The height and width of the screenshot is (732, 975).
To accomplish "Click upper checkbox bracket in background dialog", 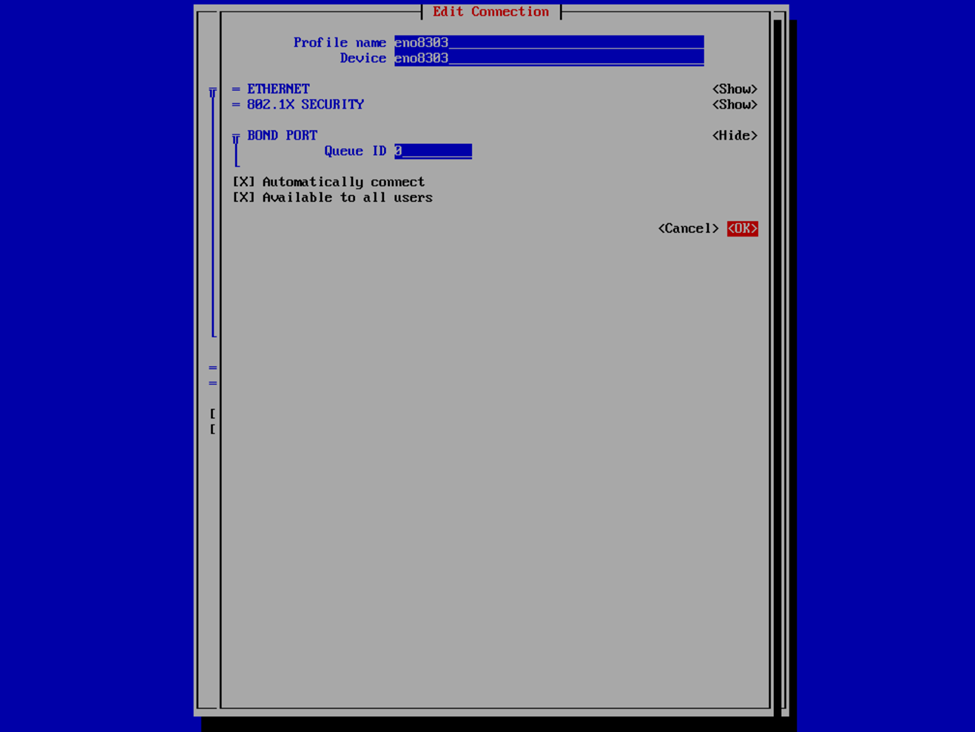I will [213, 414].
